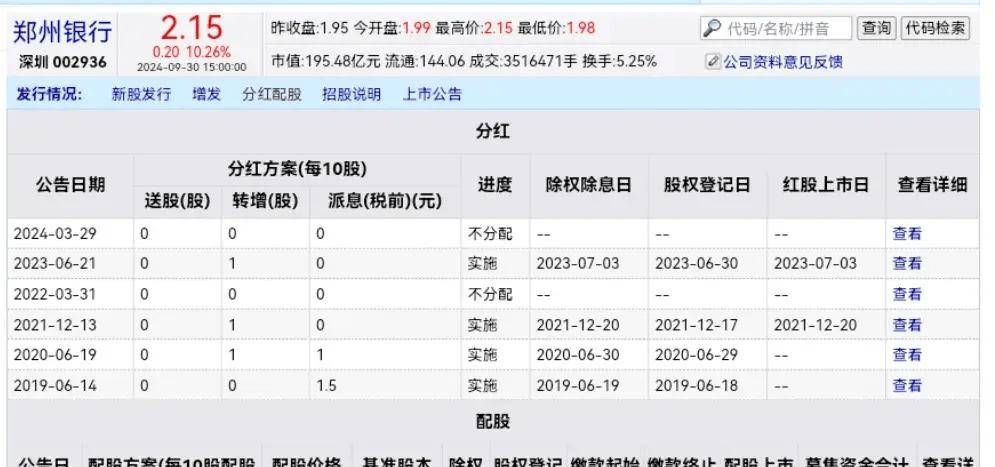Screen dimensions: 995x467
Task: Click record date 2021-12-17
Action: 696,325
